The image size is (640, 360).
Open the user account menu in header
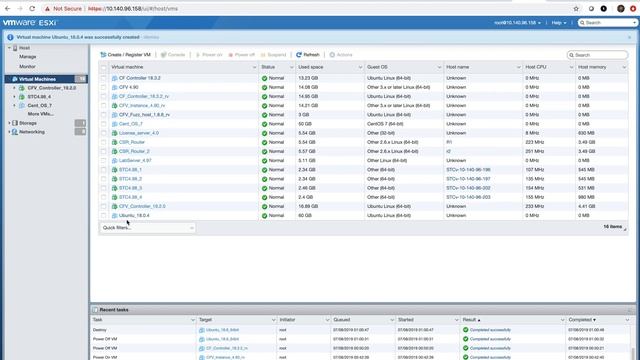coord(517,23)
